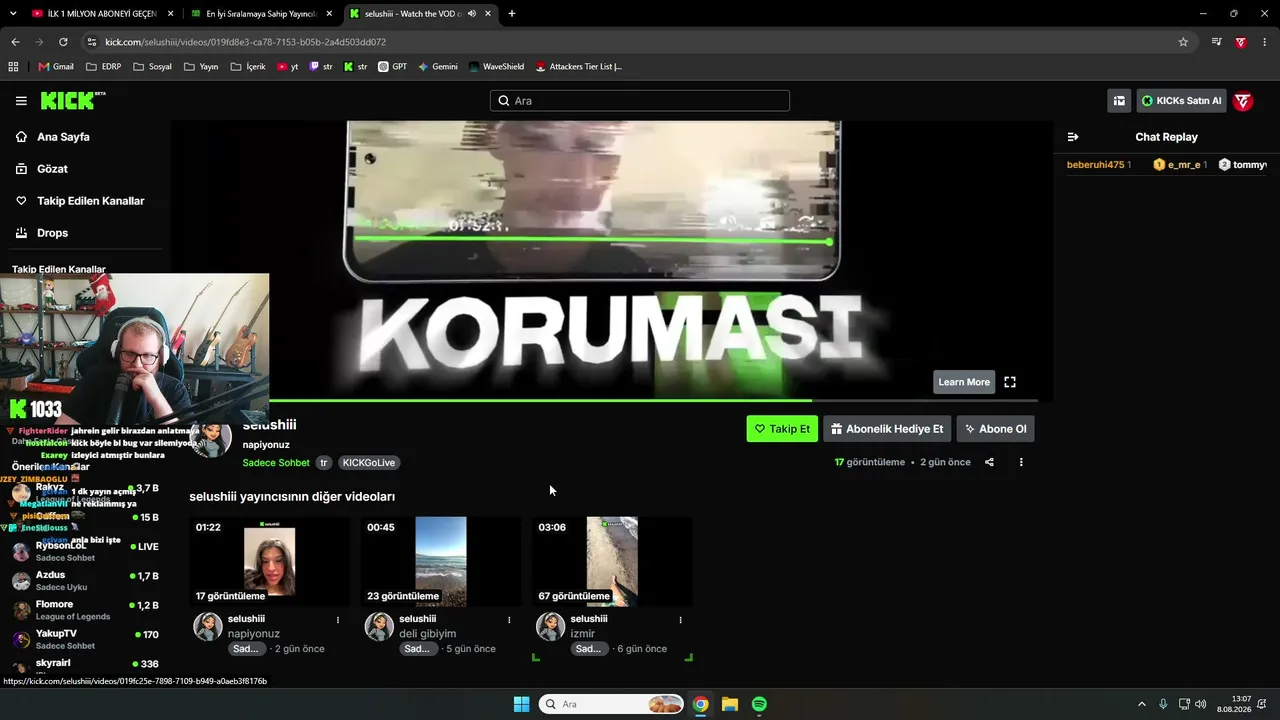Open the Gmail bookmark
This screenshot has height=720, width=1280.
point(56,67)
